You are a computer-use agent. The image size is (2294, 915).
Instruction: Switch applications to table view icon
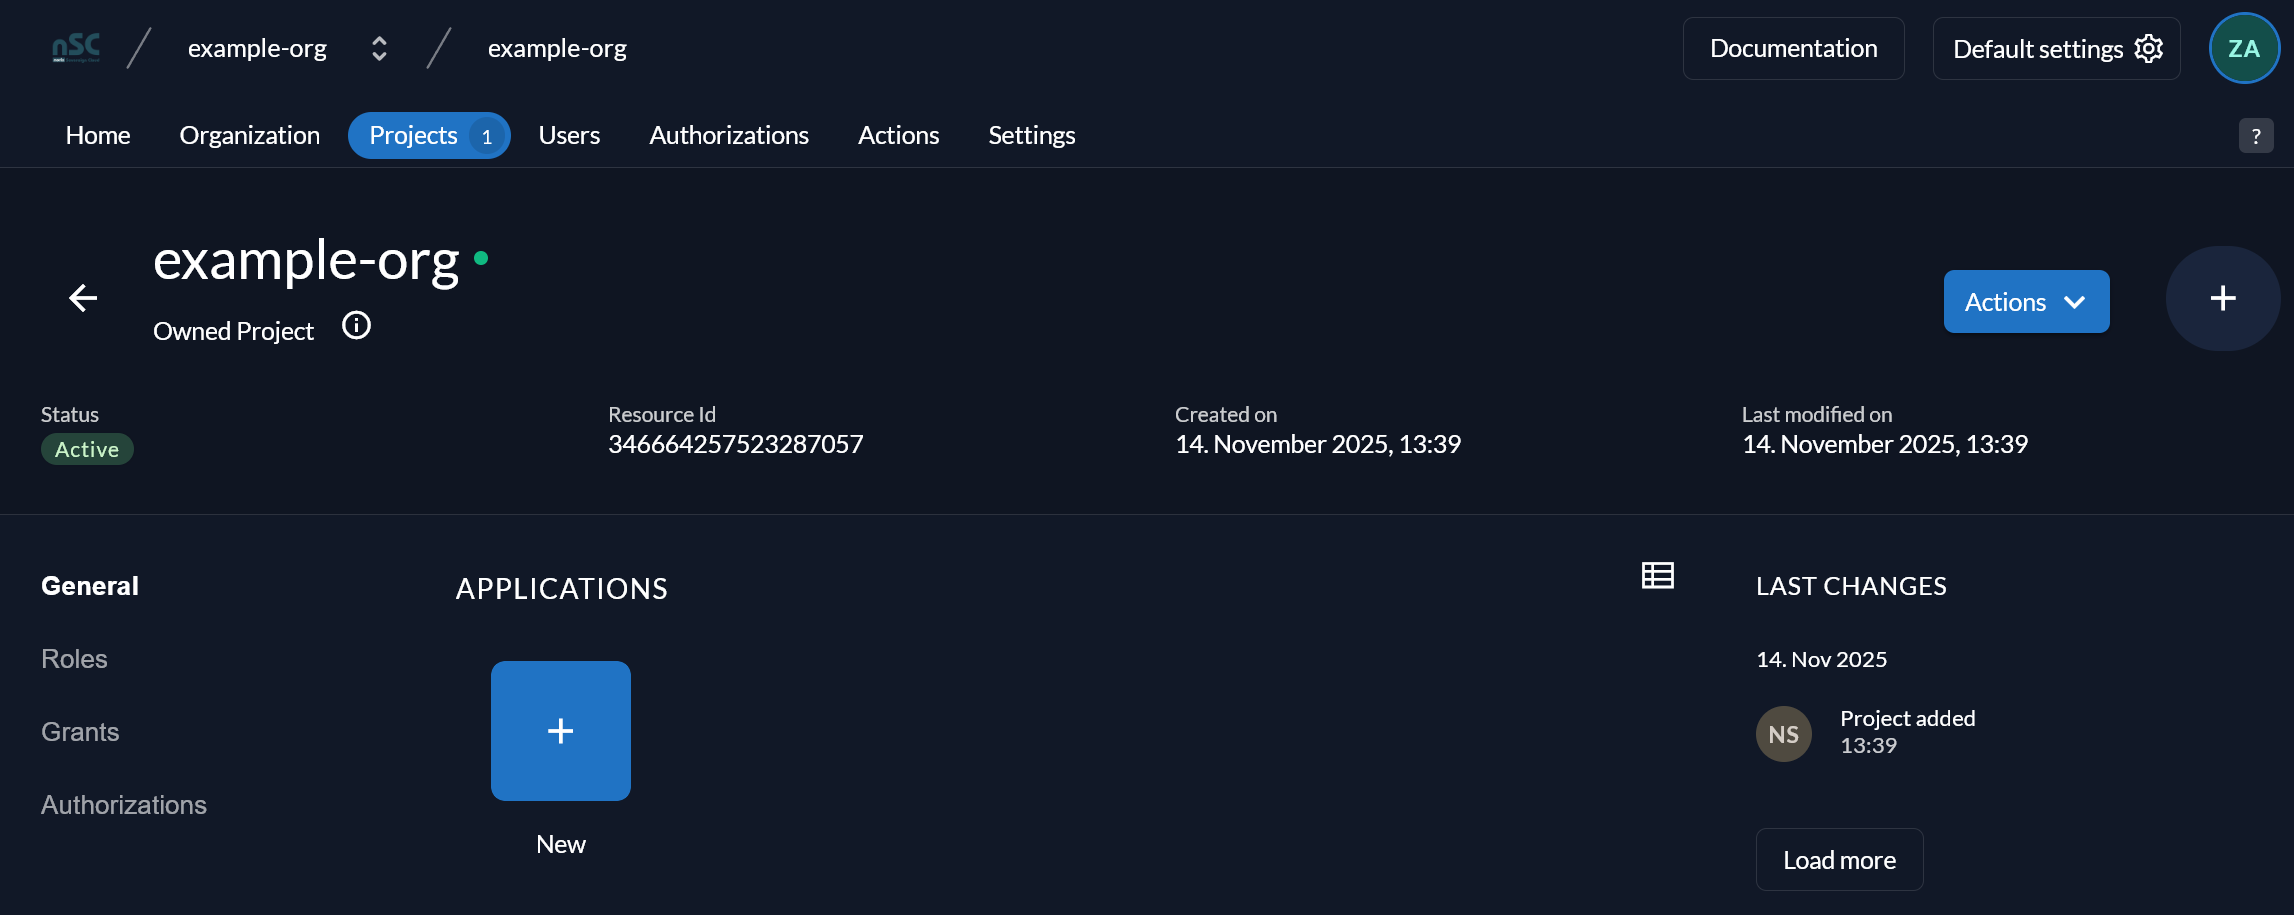tap(1657, 575)
